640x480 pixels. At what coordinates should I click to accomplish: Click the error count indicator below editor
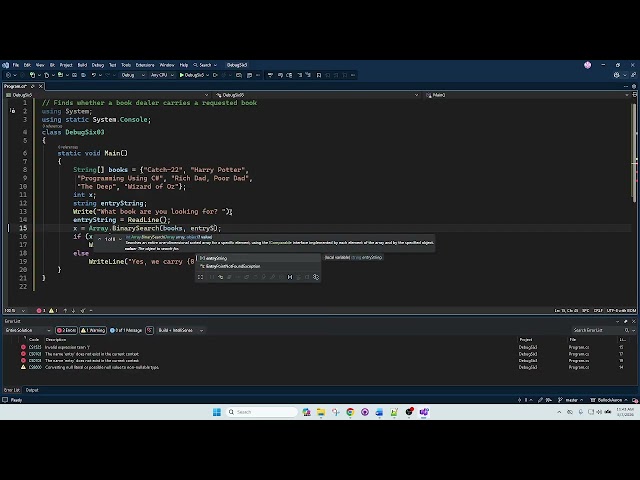pyautogui.click(x=41, y=311)
